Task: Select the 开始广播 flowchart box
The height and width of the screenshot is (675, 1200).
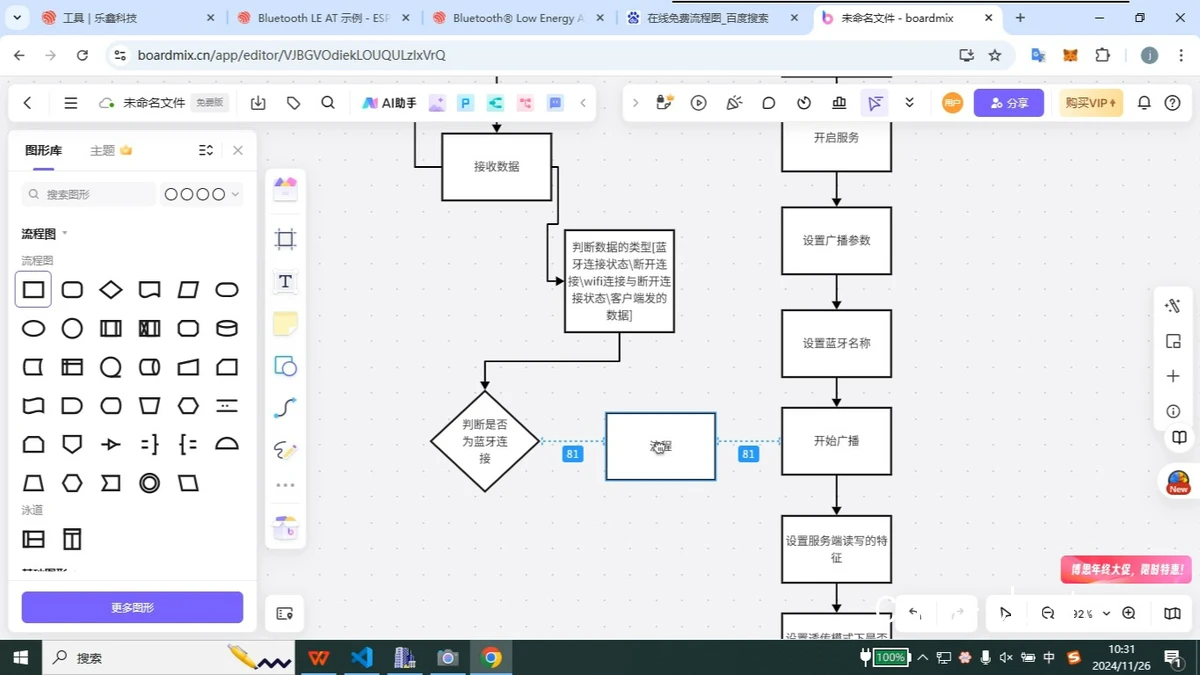Action: click(x=836, y=441)
